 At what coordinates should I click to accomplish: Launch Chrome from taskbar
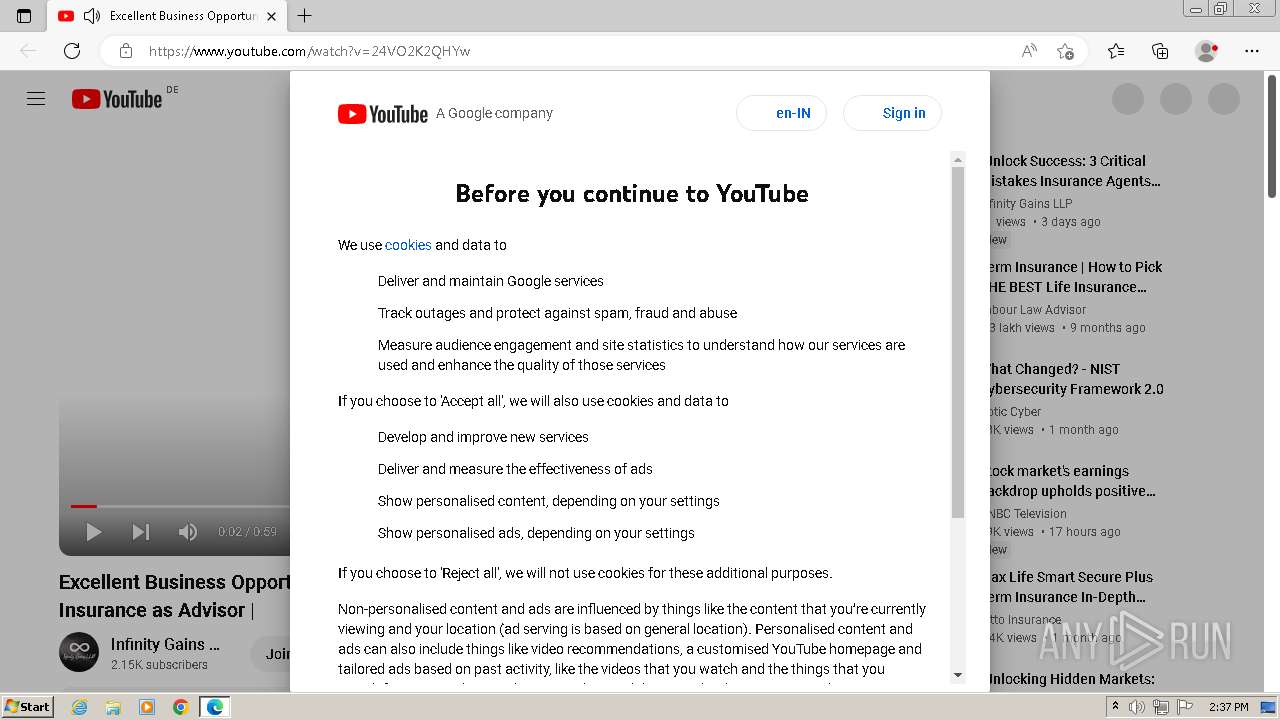181,707
